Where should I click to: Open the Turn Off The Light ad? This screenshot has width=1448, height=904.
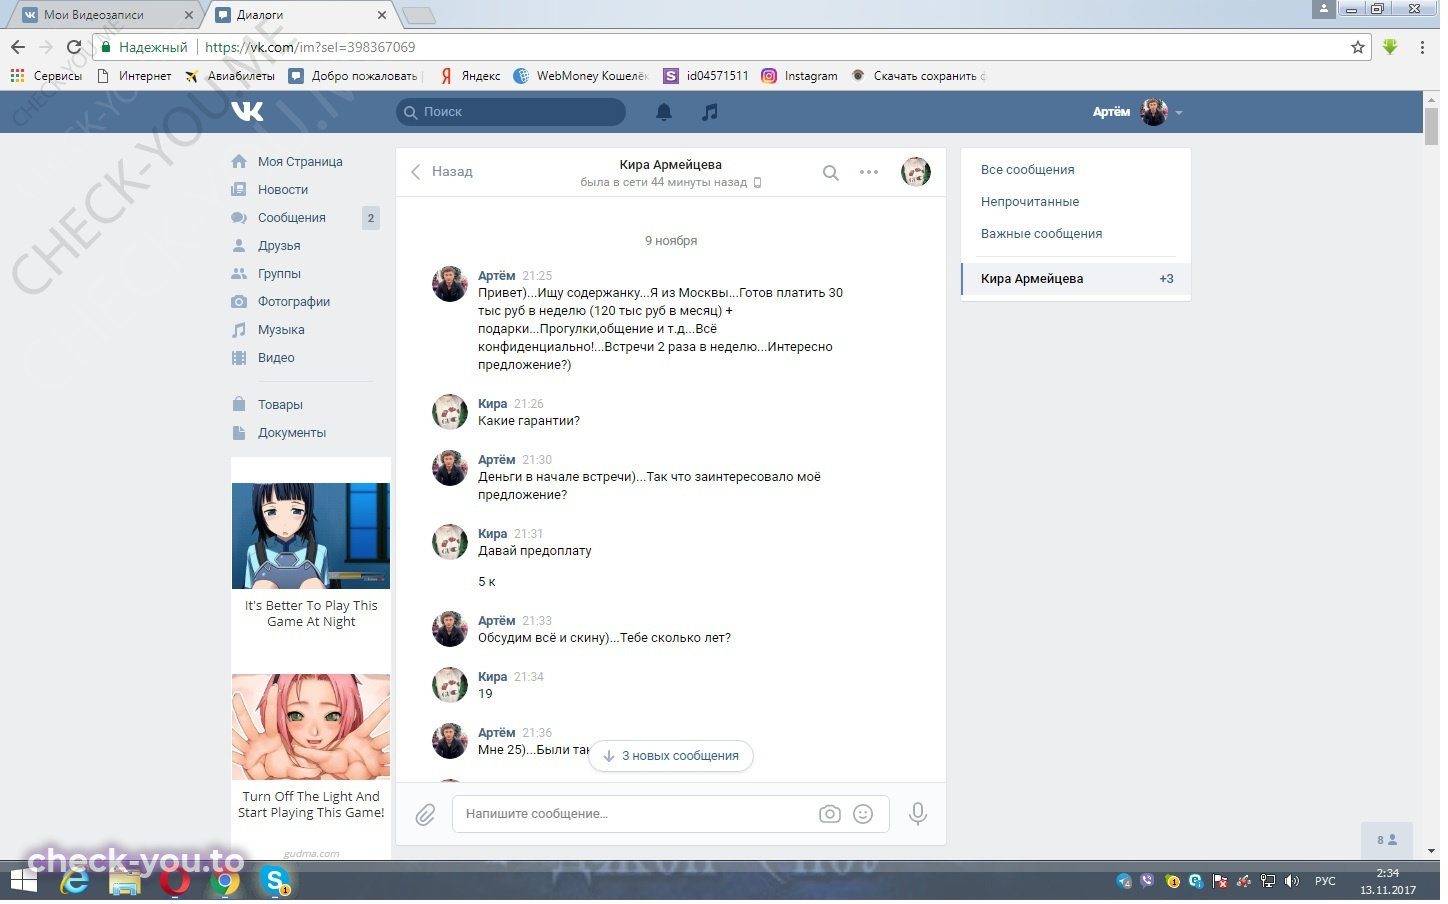pyautogui.click(x=313, y=750)
